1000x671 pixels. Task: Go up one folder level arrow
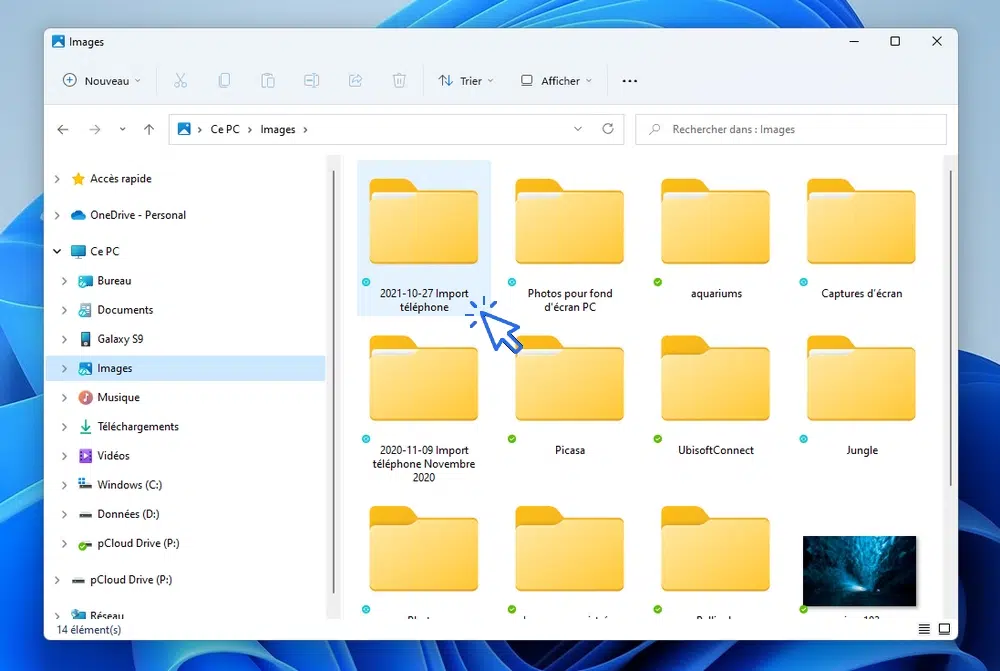tap(149, 129)
